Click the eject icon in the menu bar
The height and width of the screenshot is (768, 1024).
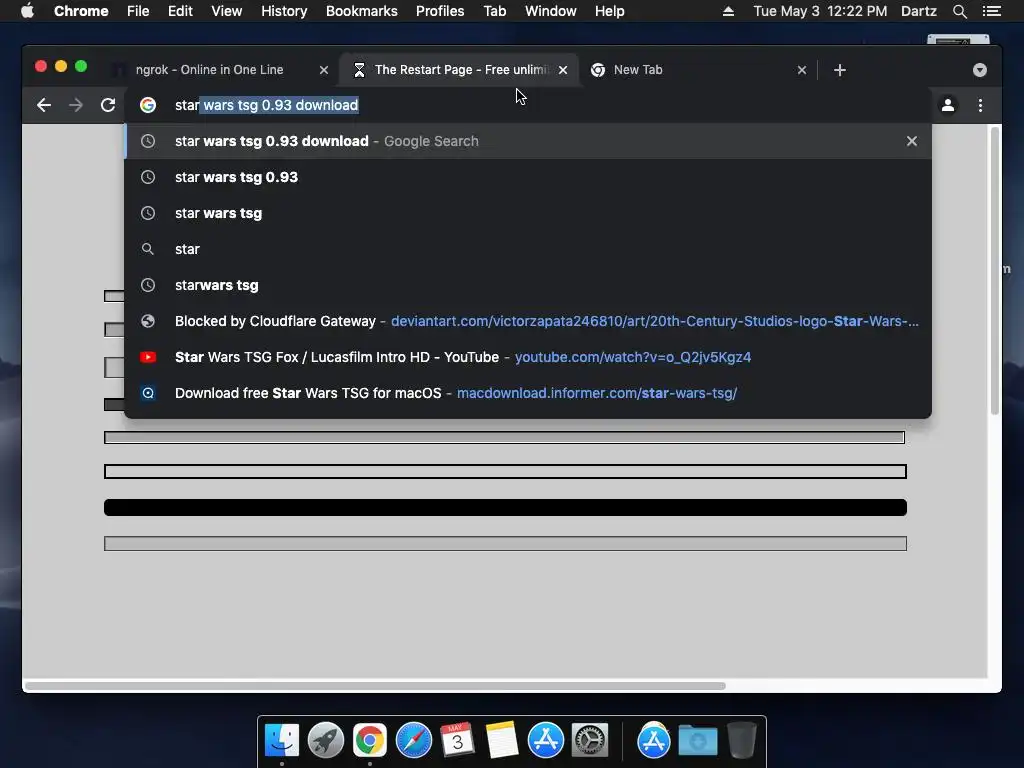click(728, 11)
